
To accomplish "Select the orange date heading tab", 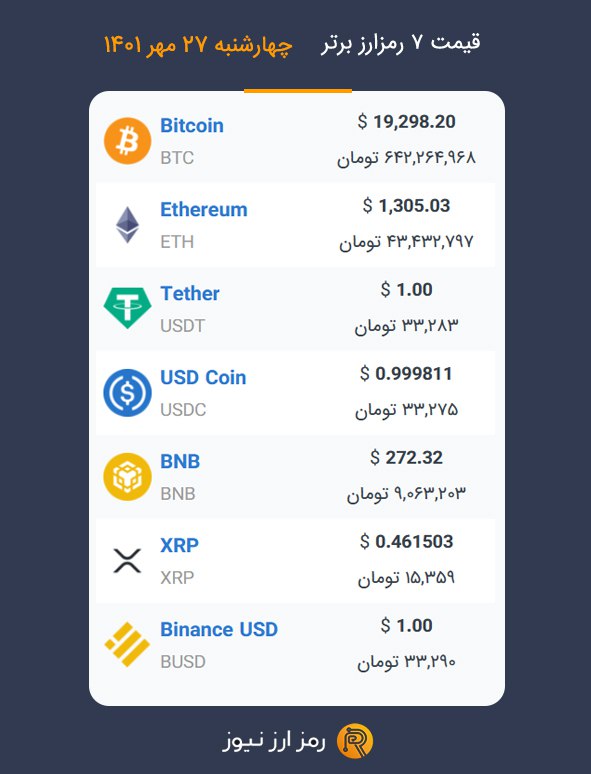I will 198,44.
